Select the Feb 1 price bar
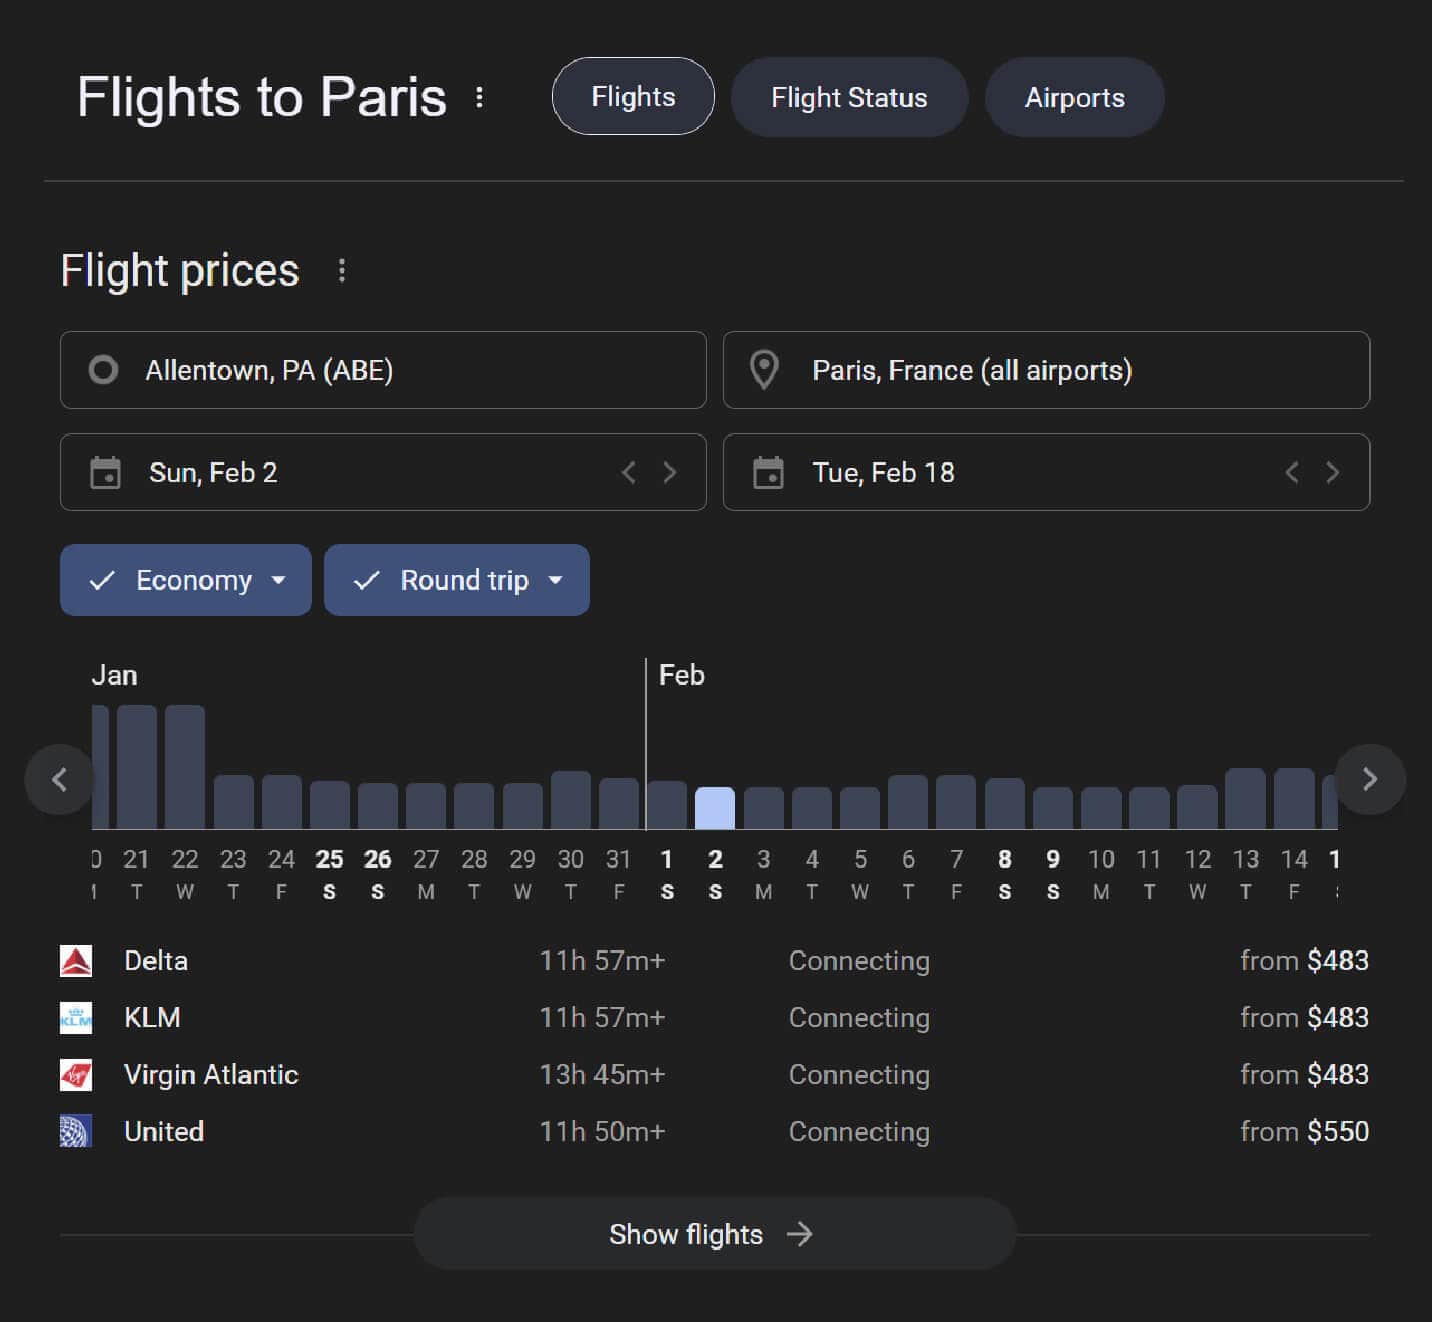 (667, 805)
